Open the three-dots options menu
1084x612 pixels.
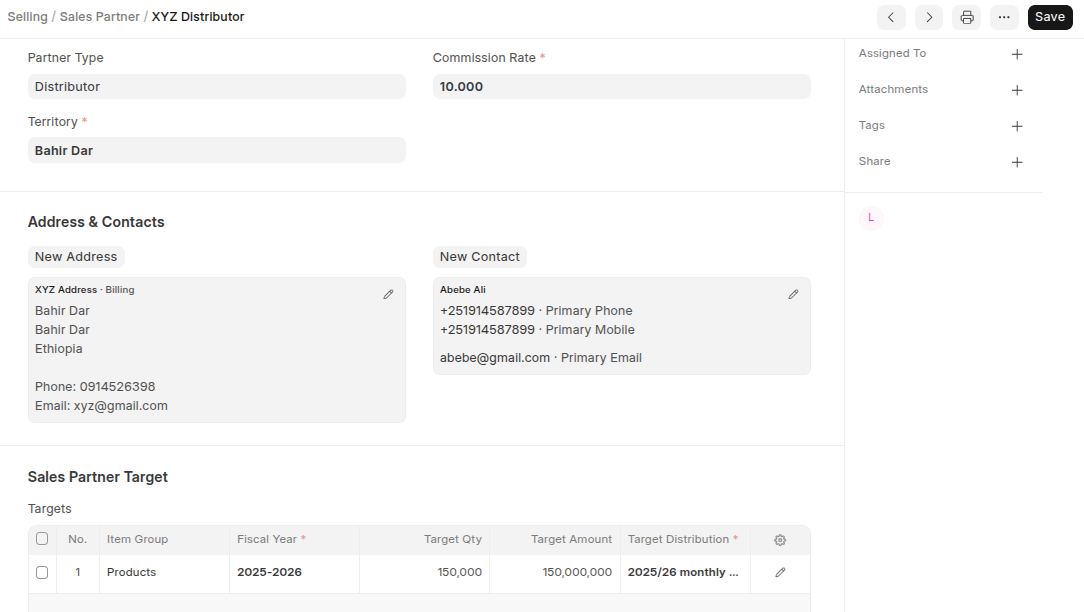pos(1004,17)
